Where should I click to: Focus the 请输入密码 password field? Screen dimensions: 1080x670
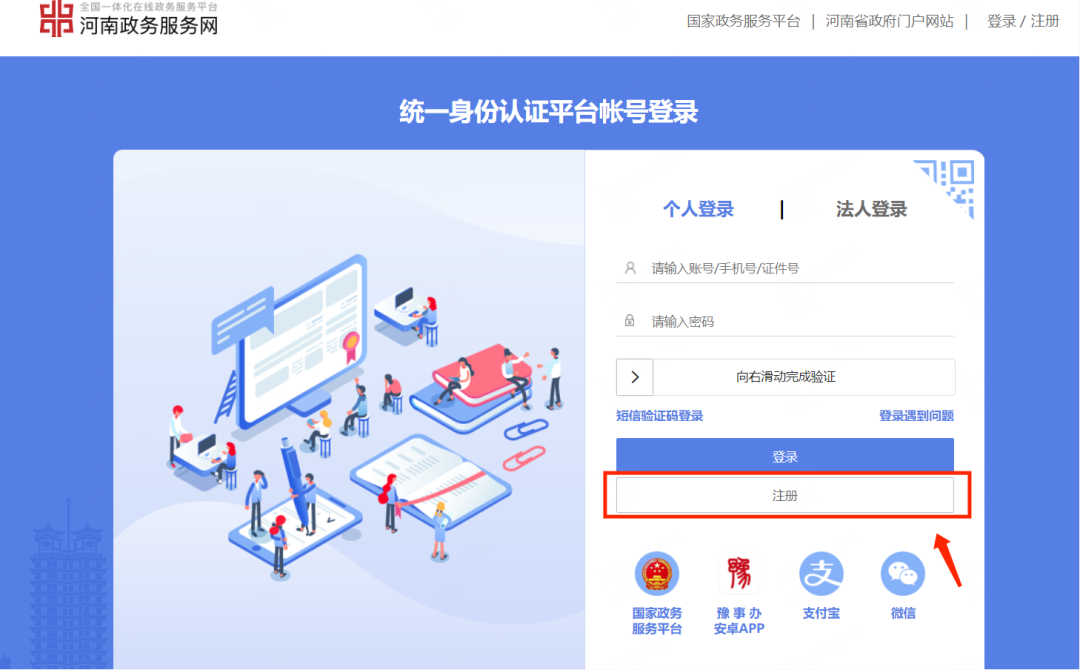785,321
